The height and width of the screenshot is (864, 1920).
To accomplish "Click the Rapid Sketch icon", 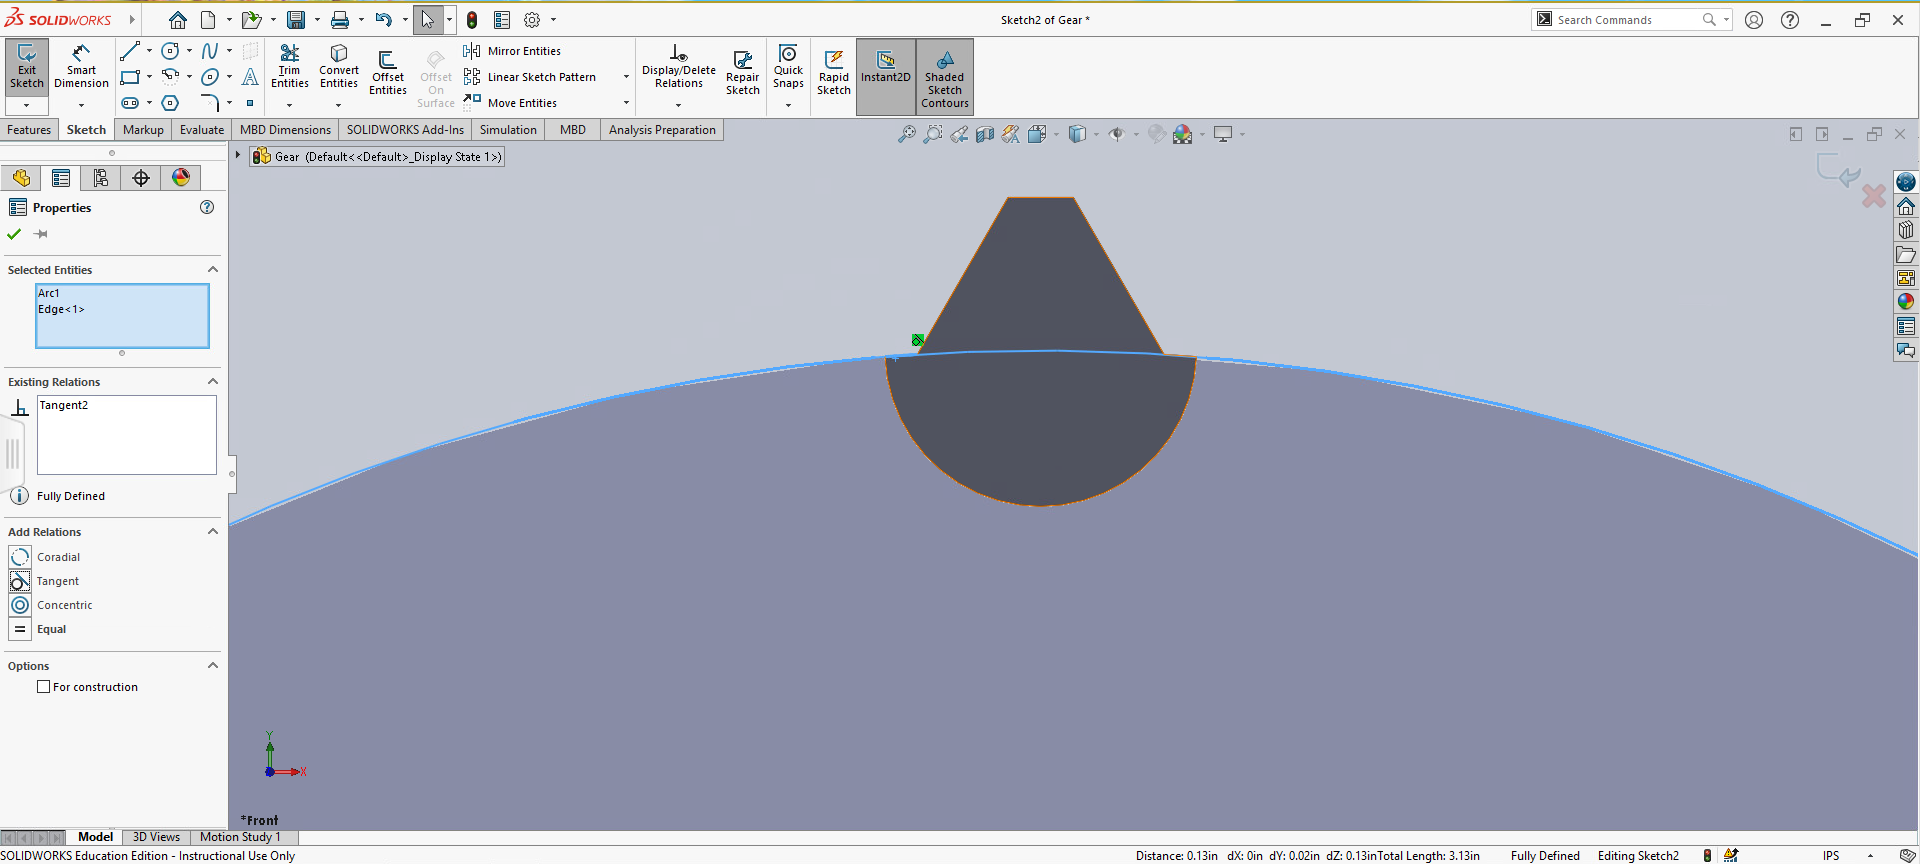I will click(x=833, y=73).
